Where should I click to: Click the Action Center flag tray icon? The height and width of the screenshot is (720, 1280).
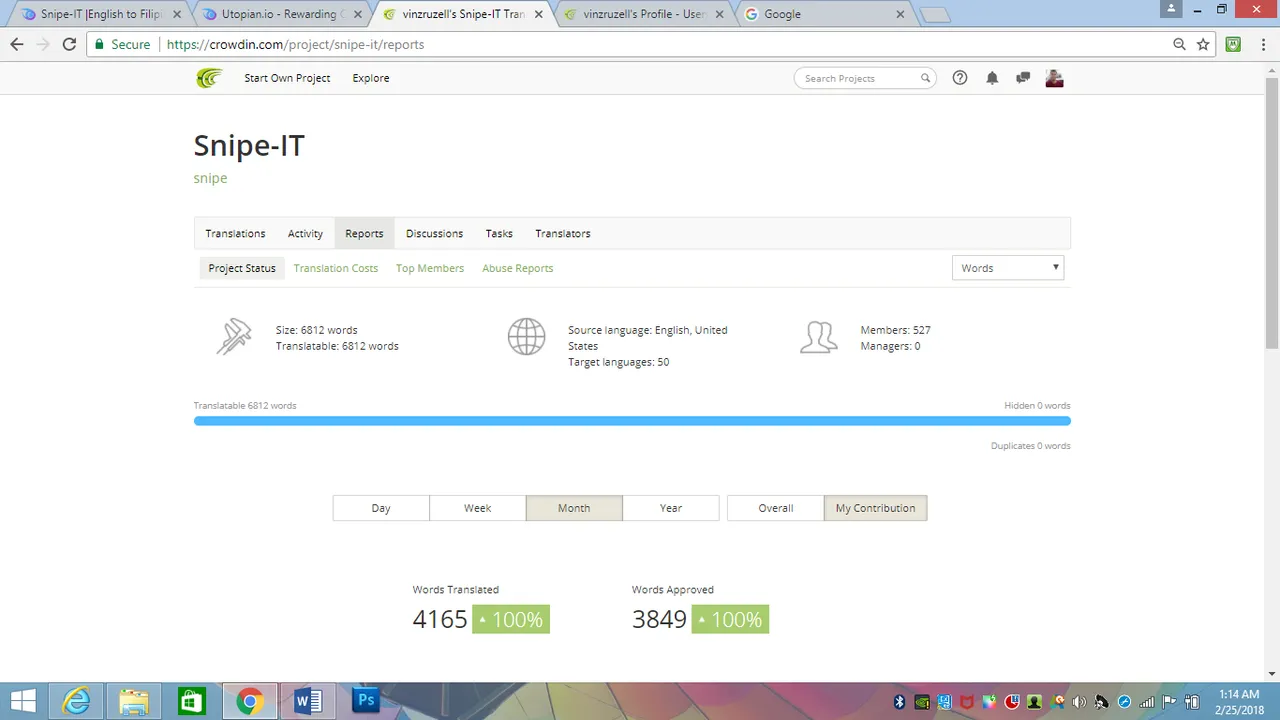tap(1169, 702)
